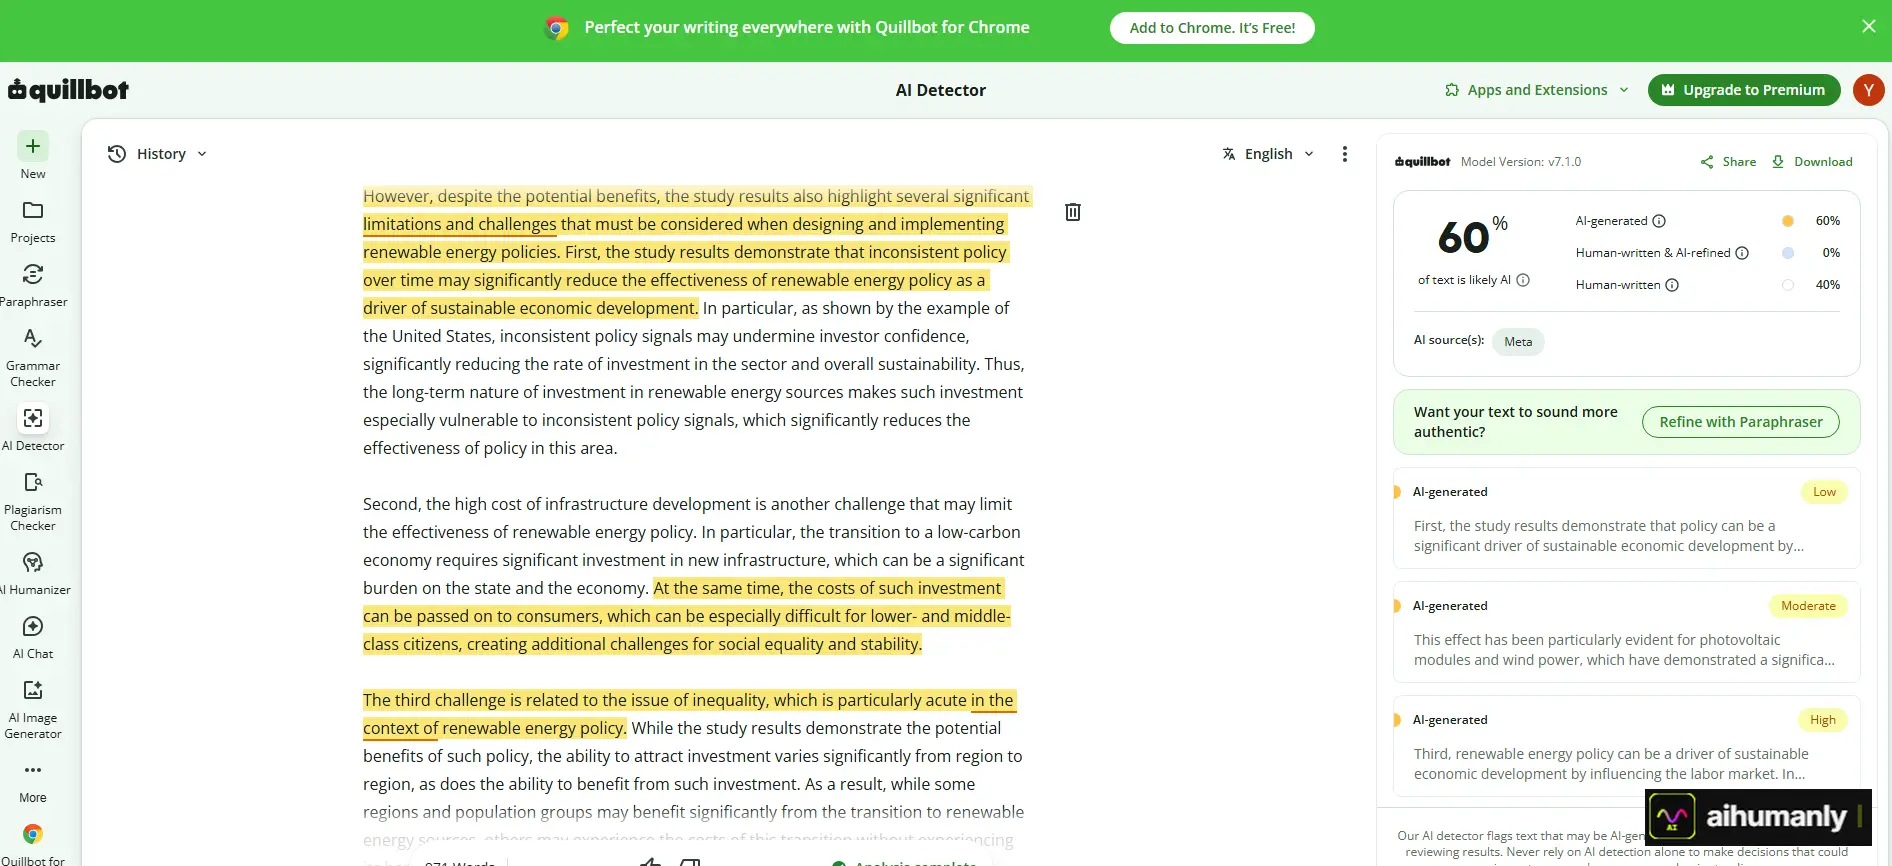This screenshot has height=866, width=1892.
Task: Click highlighted sentence 'The third challenge is related'
Action: pyautogui.click(x=689, y=714)
